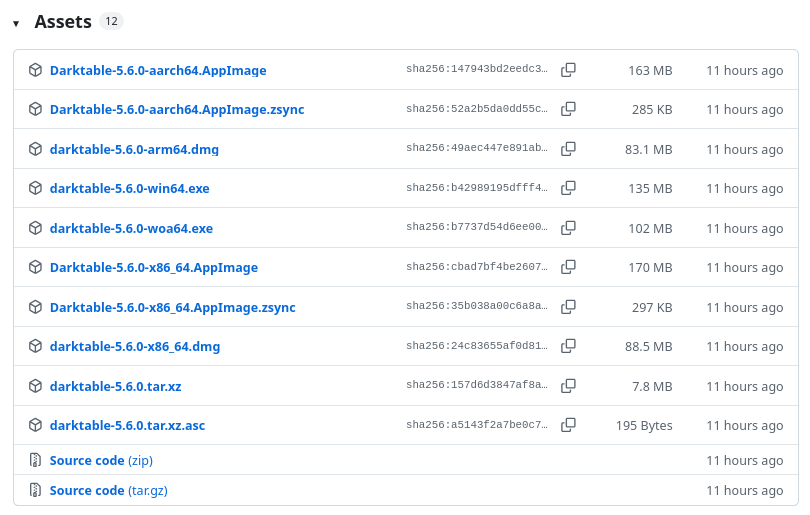This screenshot has height=515, width=810.
Task: Download darktable-5.6.0-arm64.dmg
Action: pos(134,150)
